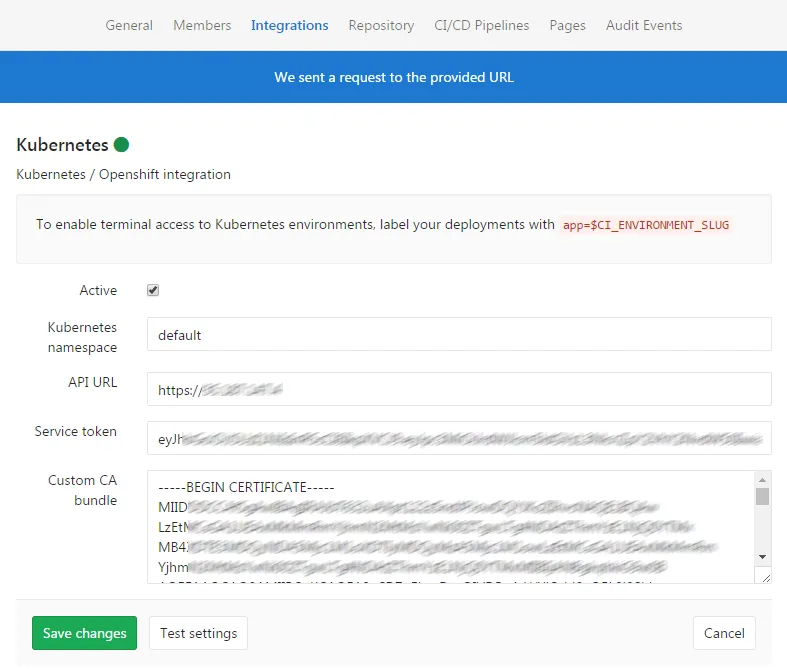Click the CA bundle scrollbar down arrow
This screenshot has height=669, width=787.
pos(762,557)
